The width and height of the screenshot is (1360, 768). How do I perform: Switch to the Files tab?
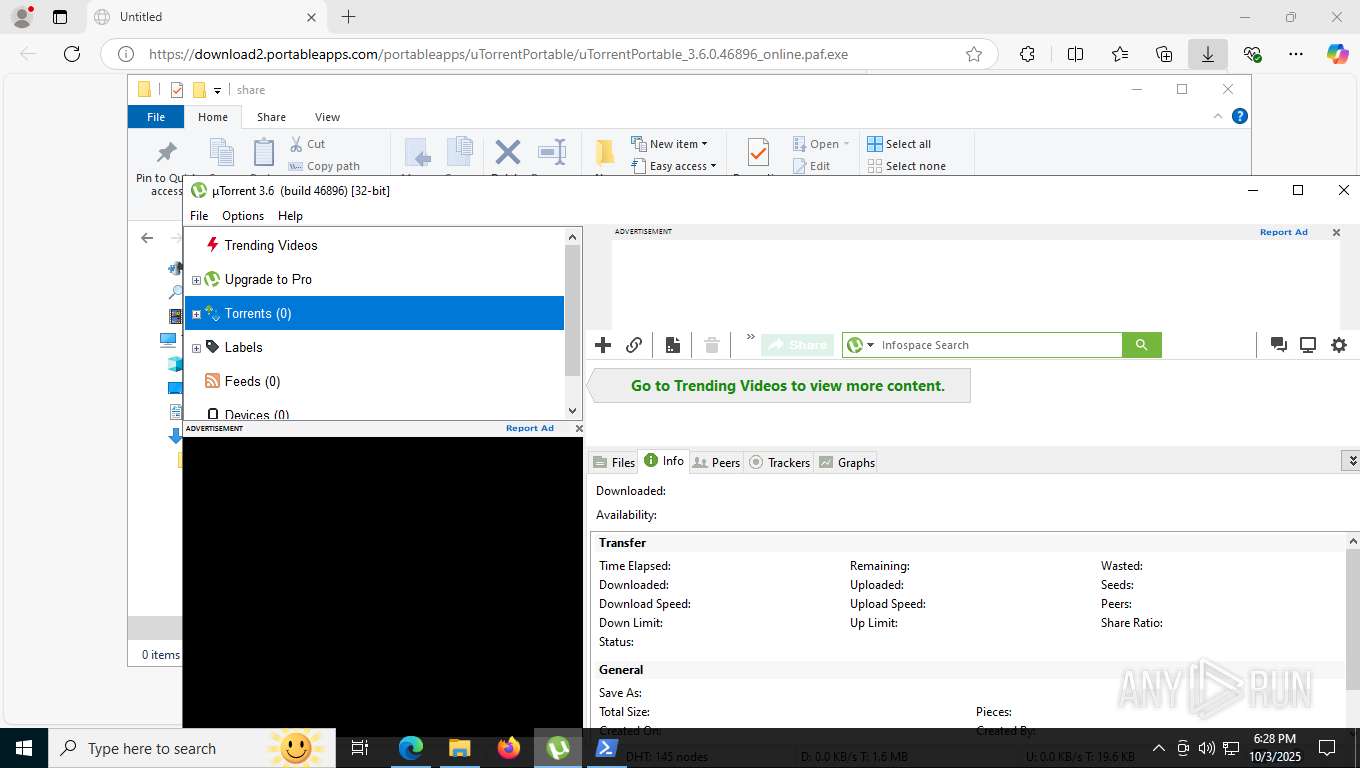click(x=614, y=462)
